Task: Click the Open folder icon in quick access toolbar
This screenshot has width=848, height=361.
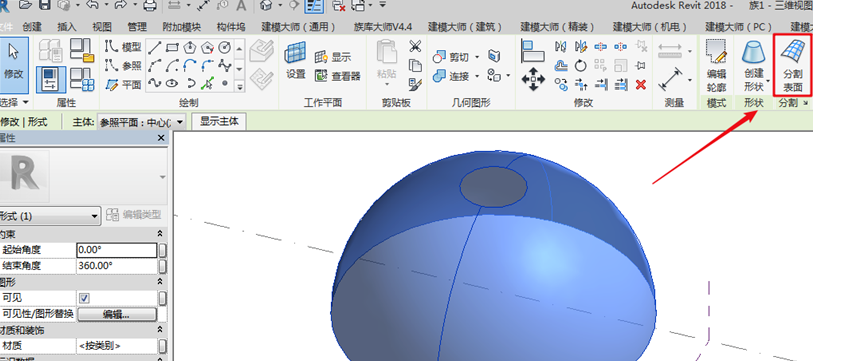Action: tap(25, 5)
